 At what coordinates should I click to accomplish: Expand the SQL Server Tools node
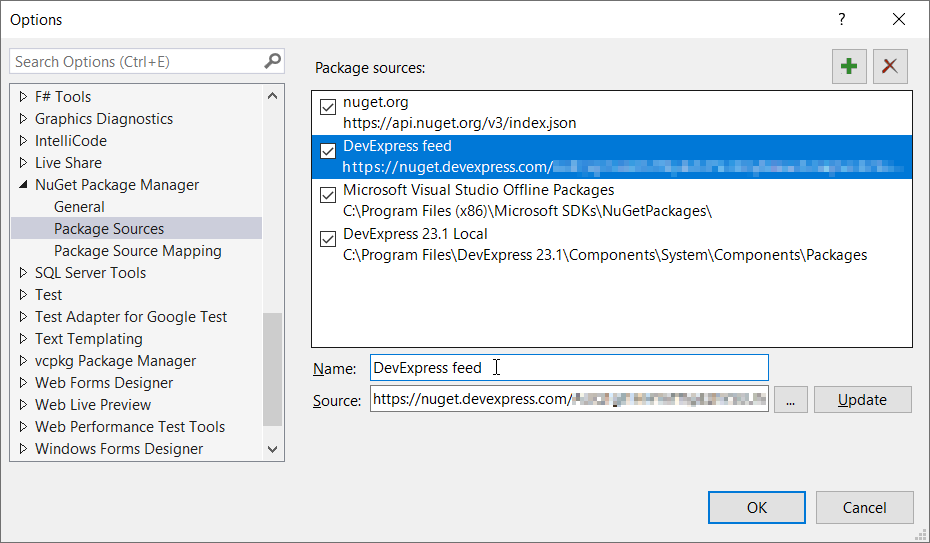23,273
